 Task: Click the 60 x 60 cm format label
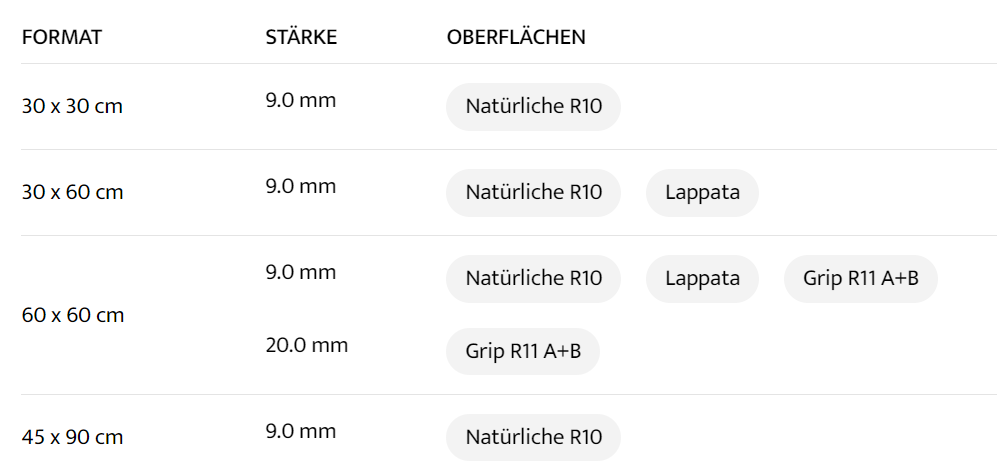tap(72, 315)
